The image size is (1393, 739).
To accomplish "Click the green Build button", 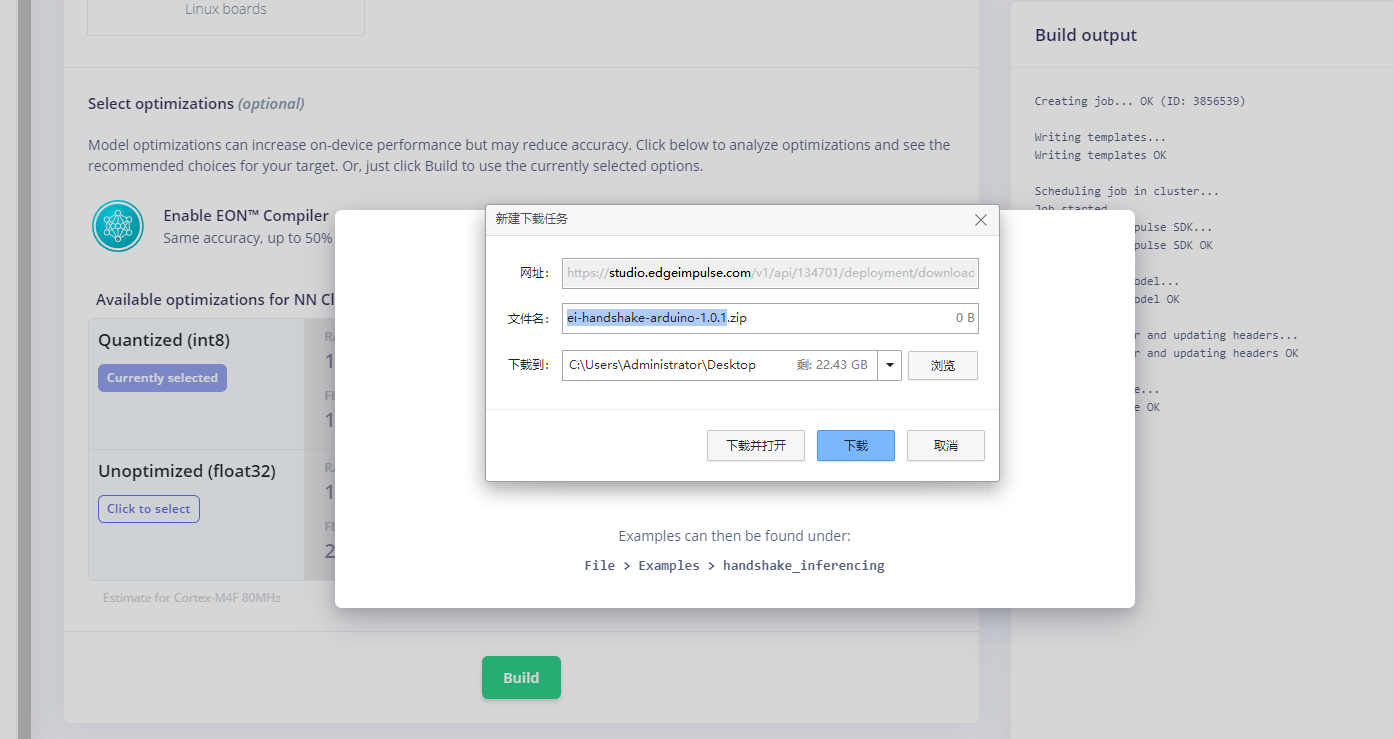I will (521, 677).
